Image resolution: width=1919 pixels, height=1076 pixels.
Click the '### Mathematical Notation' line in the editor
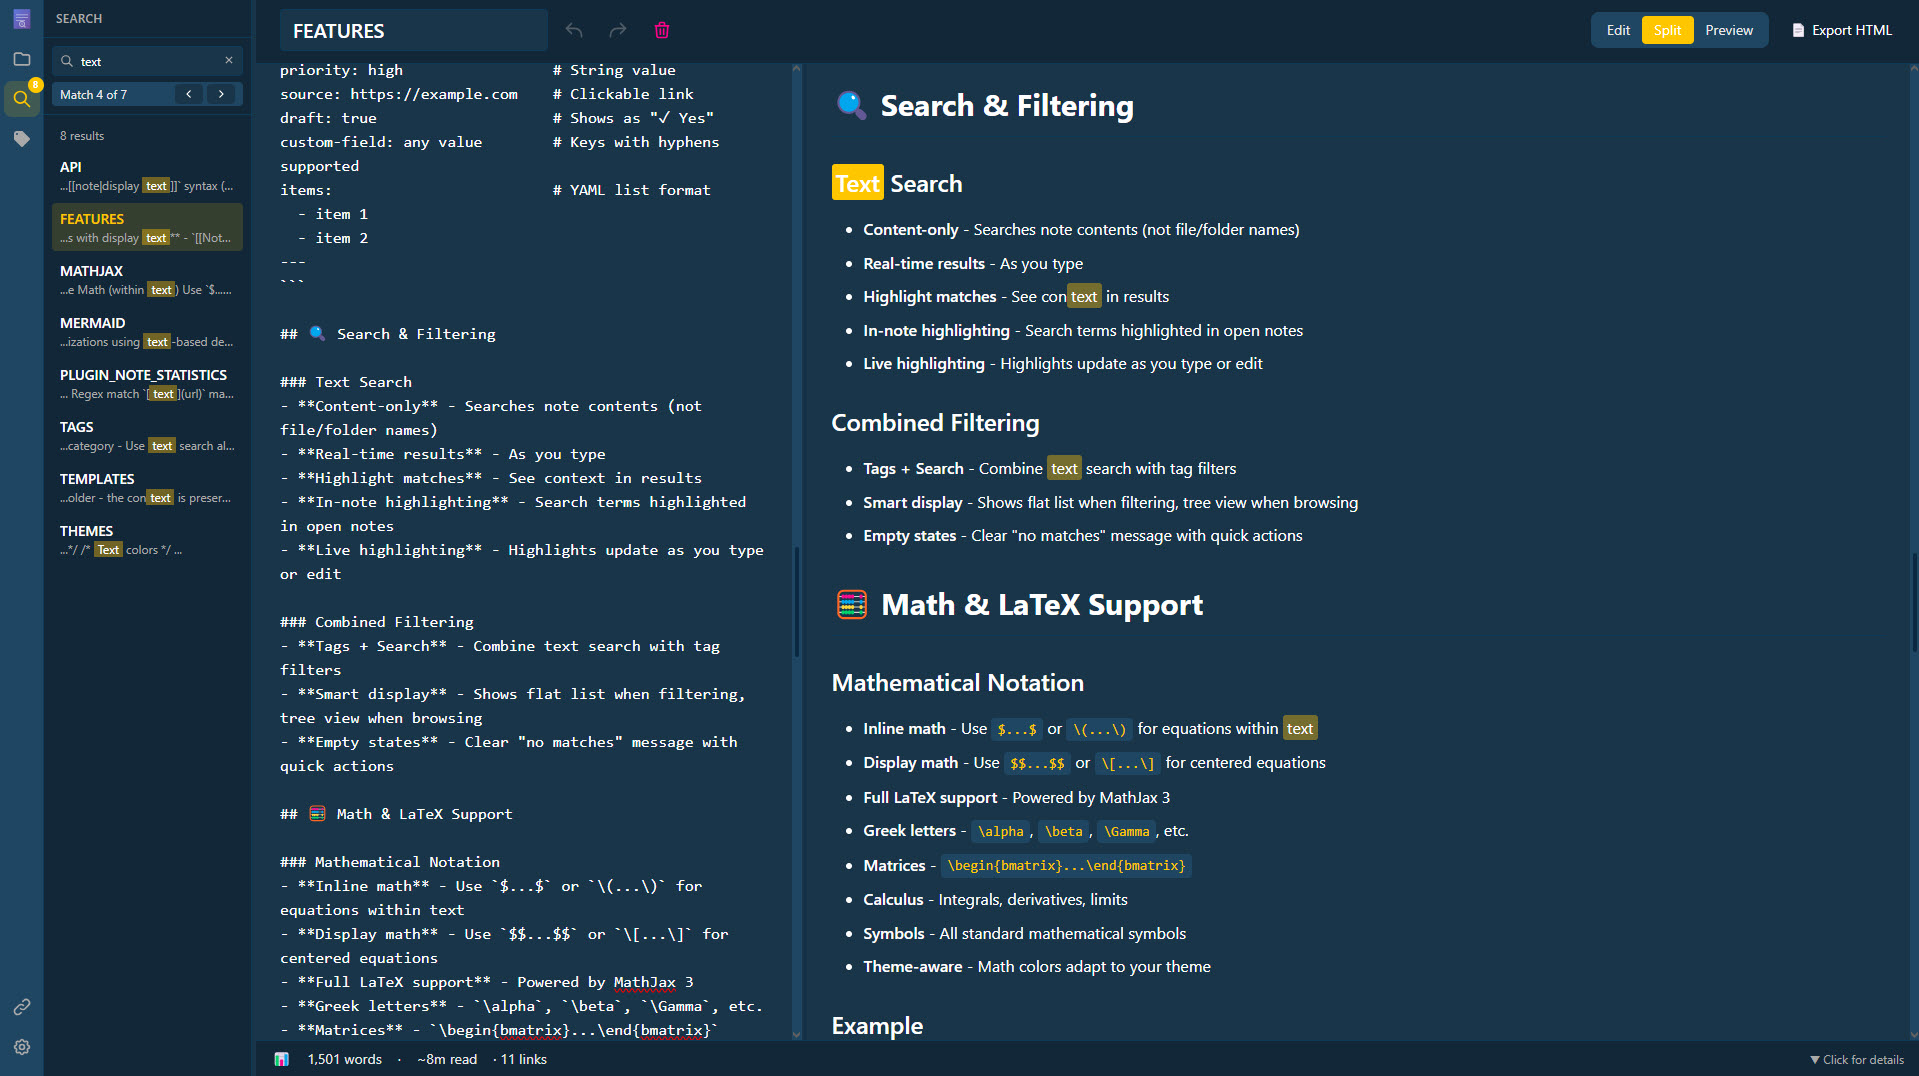click(390, 862)
